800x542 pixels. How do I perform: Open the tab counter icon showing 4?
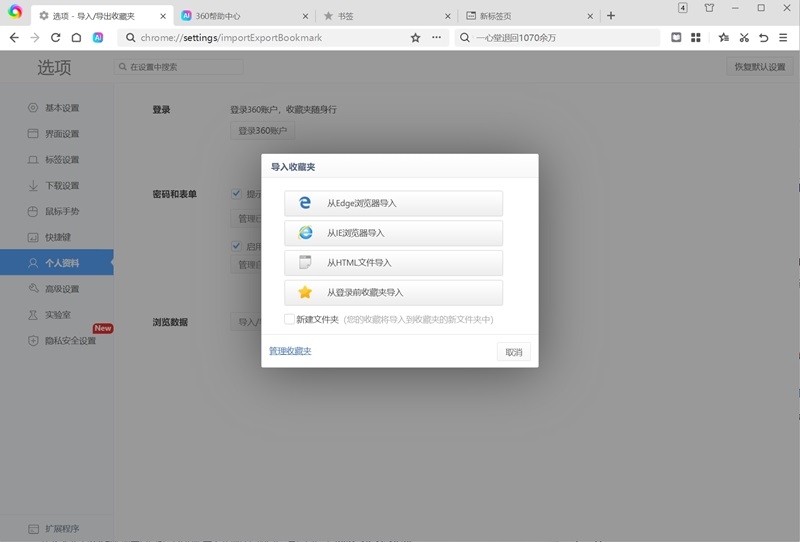click(x=683, y=8)
